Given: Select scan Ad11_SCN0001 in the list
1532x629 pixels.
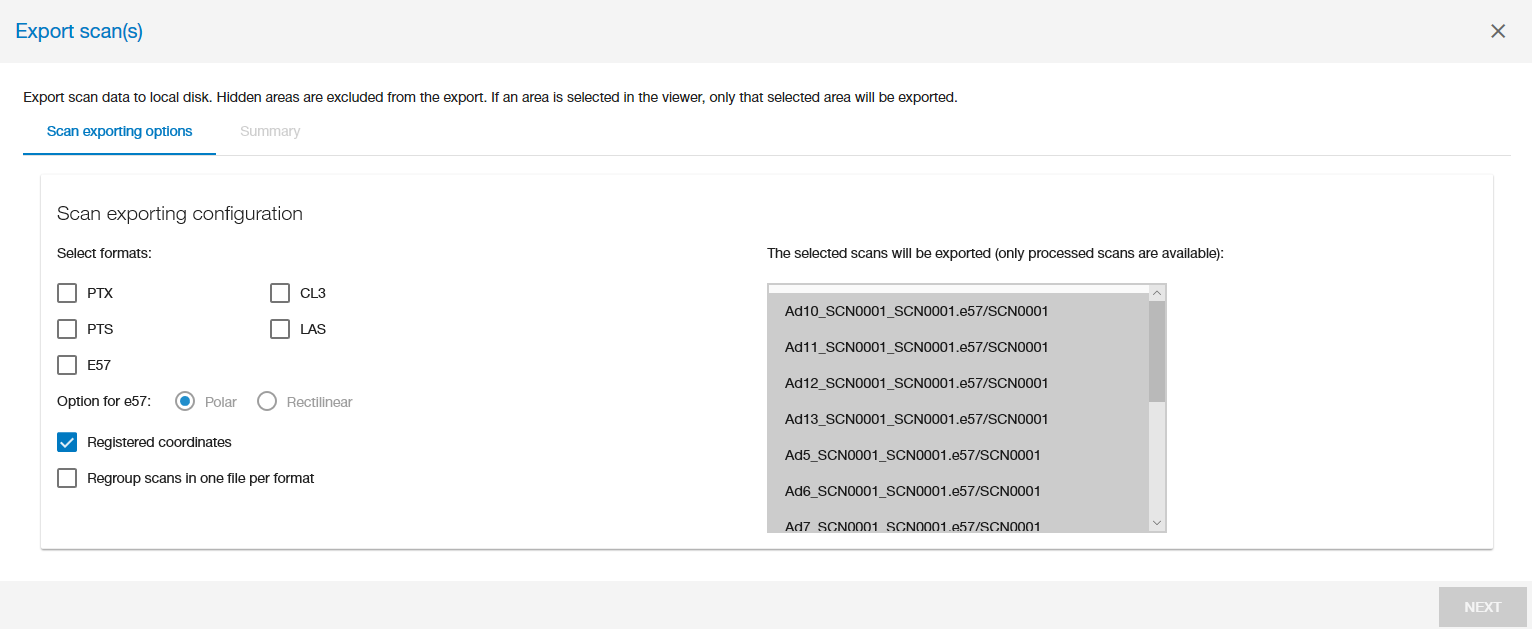Looking at the screenshot, I should (x=916, y=347).
